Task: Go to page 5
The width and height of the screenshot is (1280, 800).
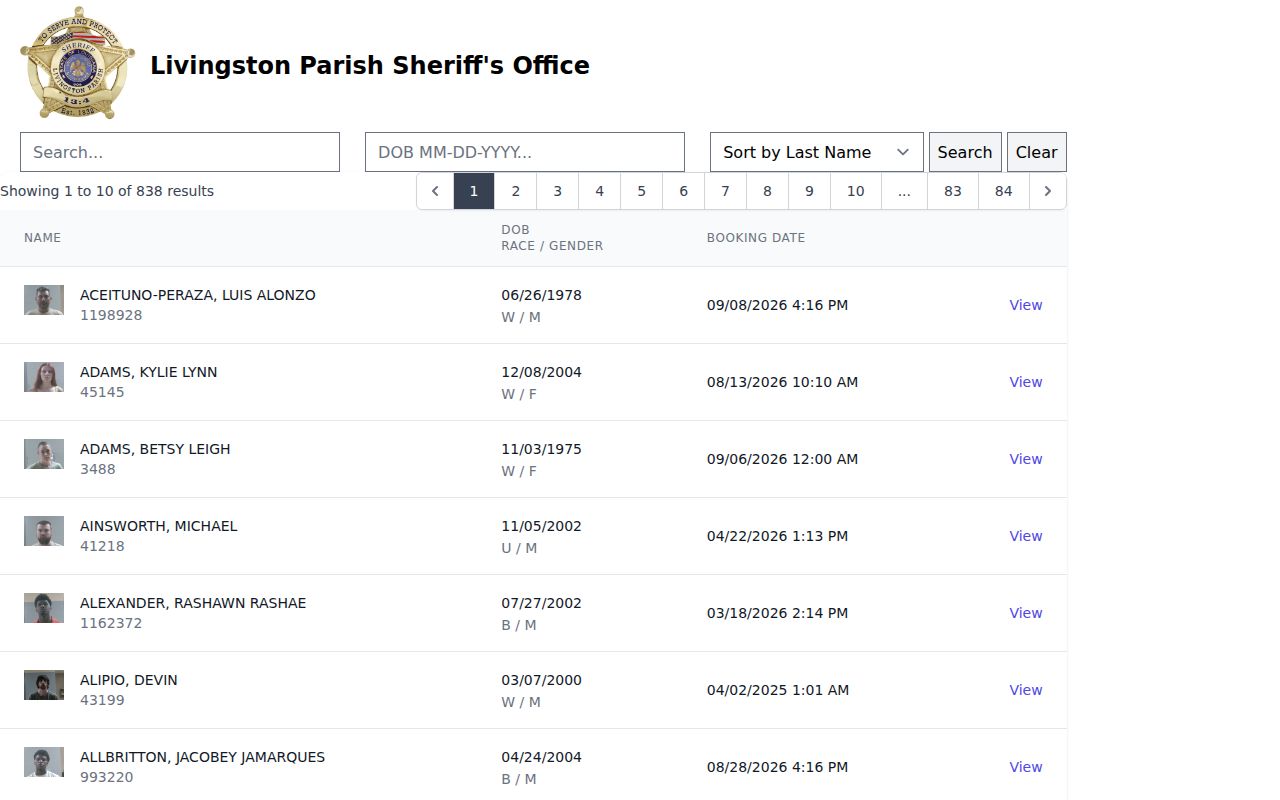Action: [642, 191]
